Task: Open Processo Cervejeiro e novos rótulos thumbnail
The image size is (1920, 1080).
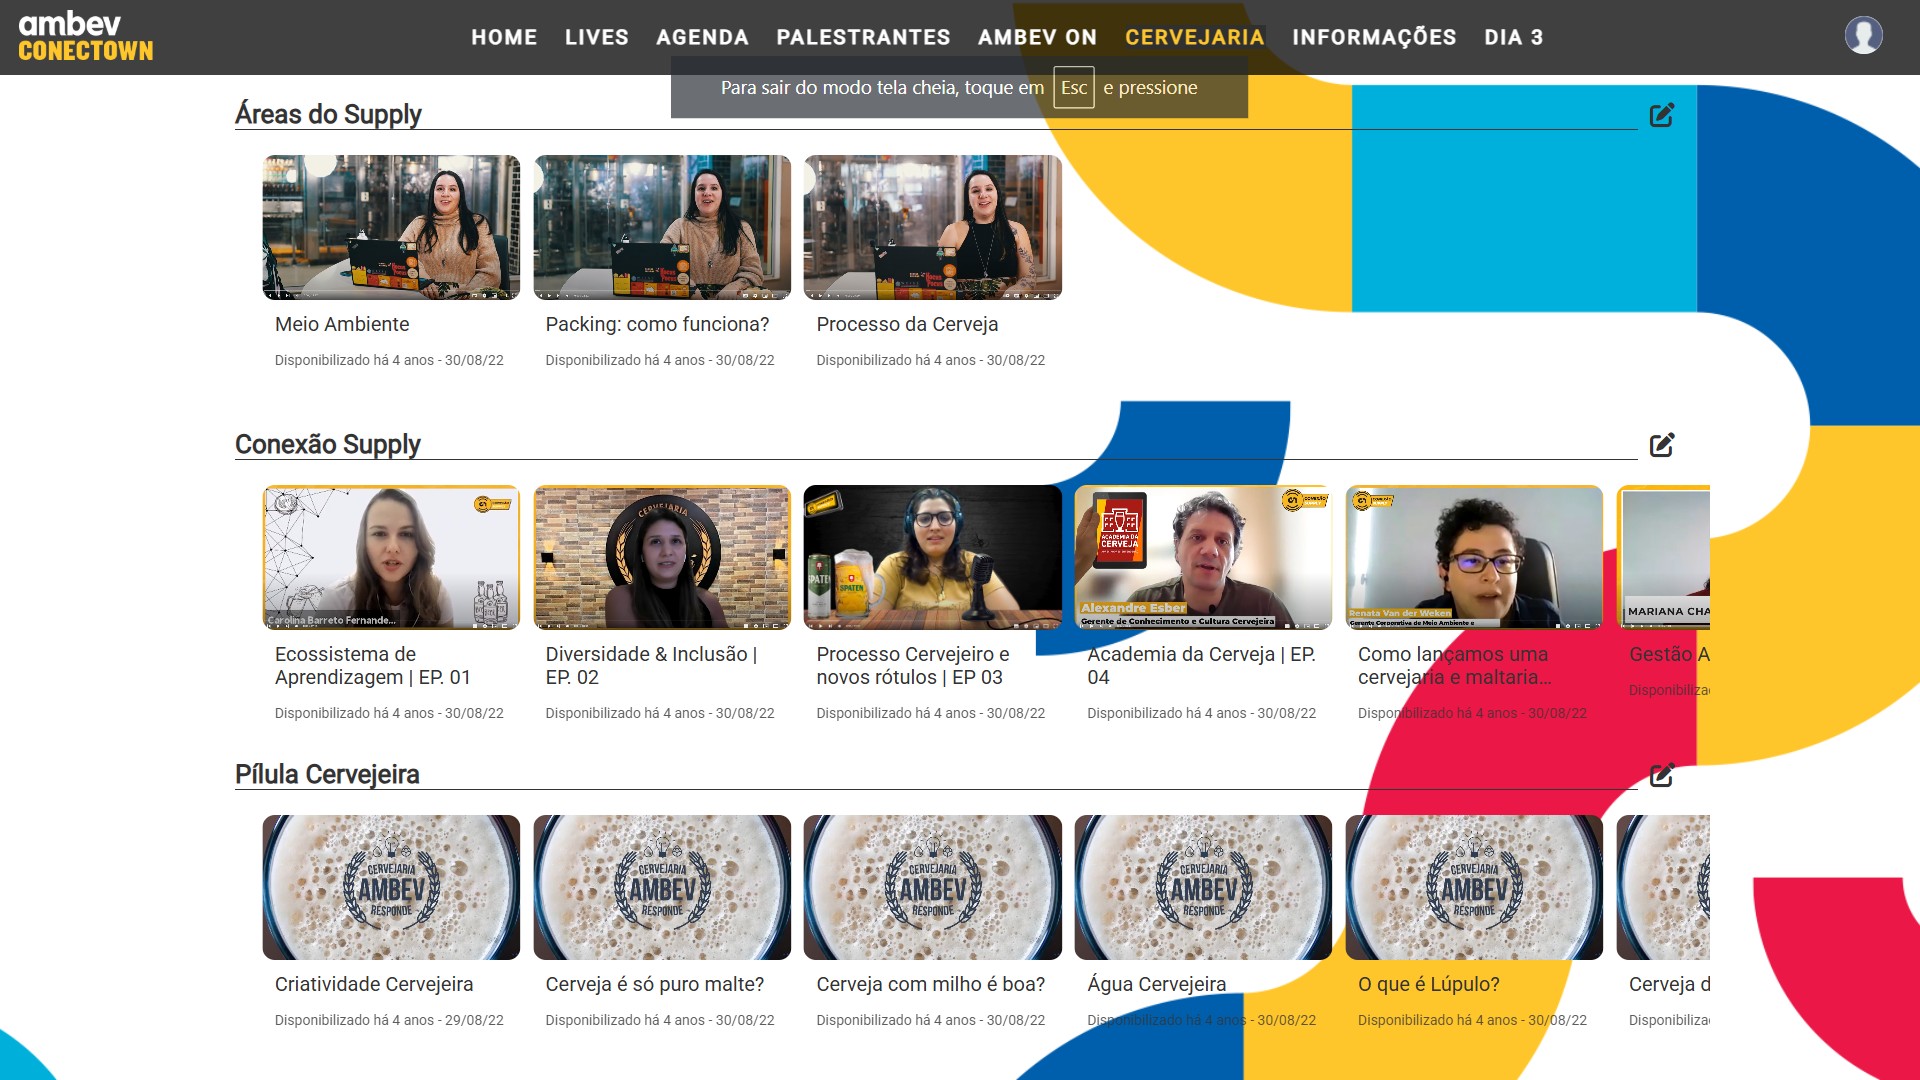Action: (933, 557)
